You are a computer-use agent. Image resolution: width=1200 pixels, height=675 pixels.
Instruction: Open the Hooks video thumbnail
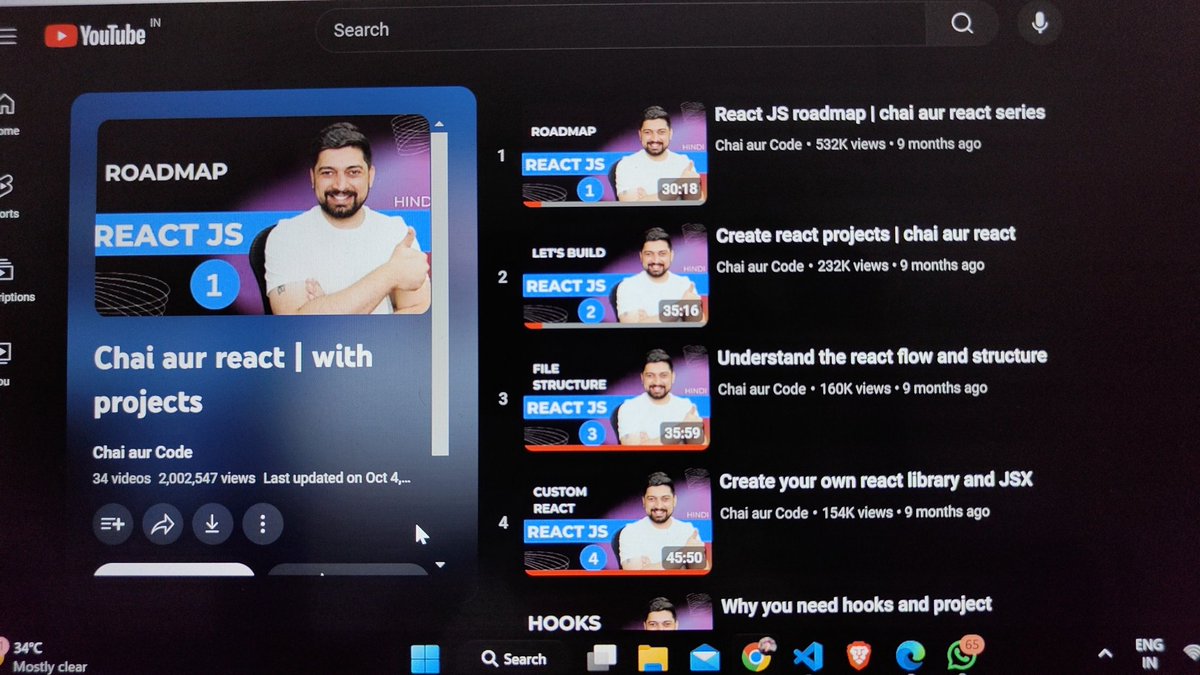coord(618,613)
